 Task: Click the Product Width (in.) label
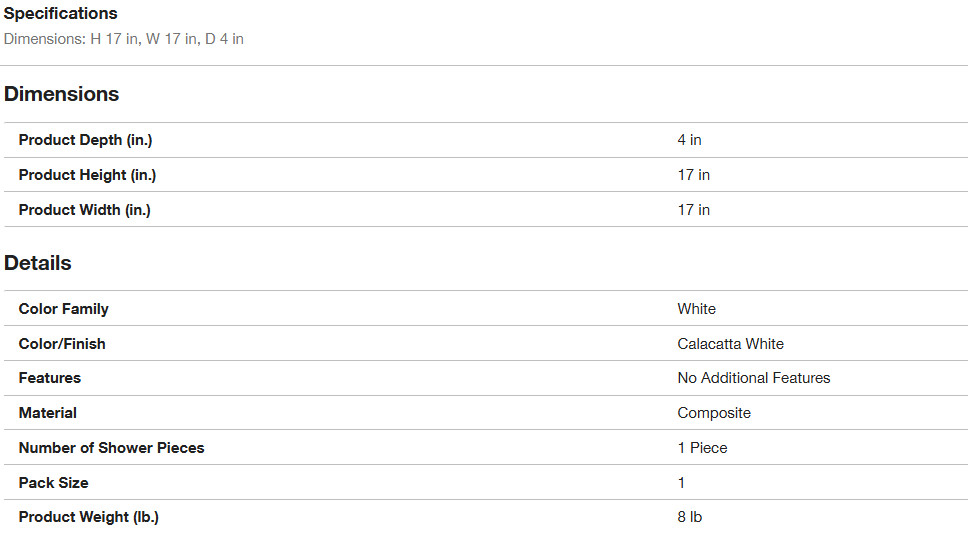(84, 210)
